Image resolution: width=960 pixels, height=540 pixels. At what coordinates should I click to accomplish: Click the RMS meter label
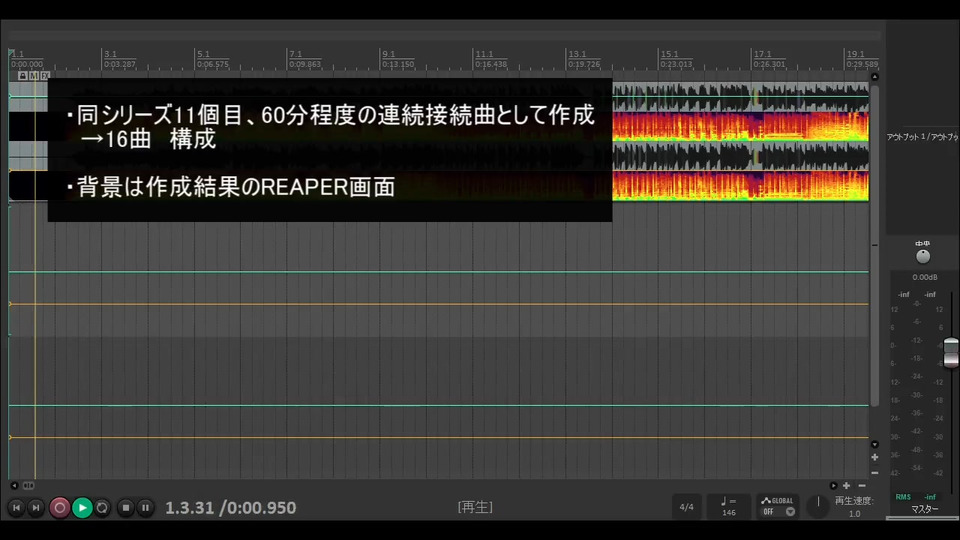[x=903, y=497]
